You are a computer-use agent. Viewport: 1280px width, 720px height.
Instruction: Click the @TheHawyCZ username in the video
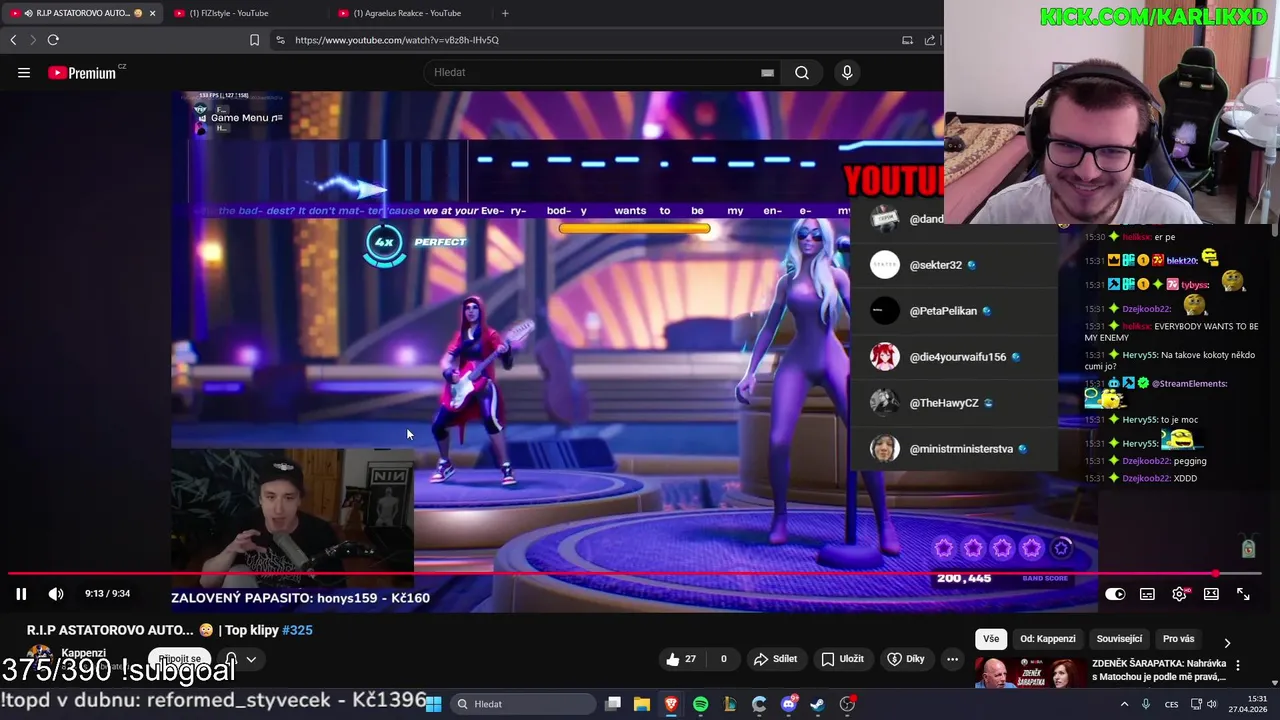pos(944,403)
